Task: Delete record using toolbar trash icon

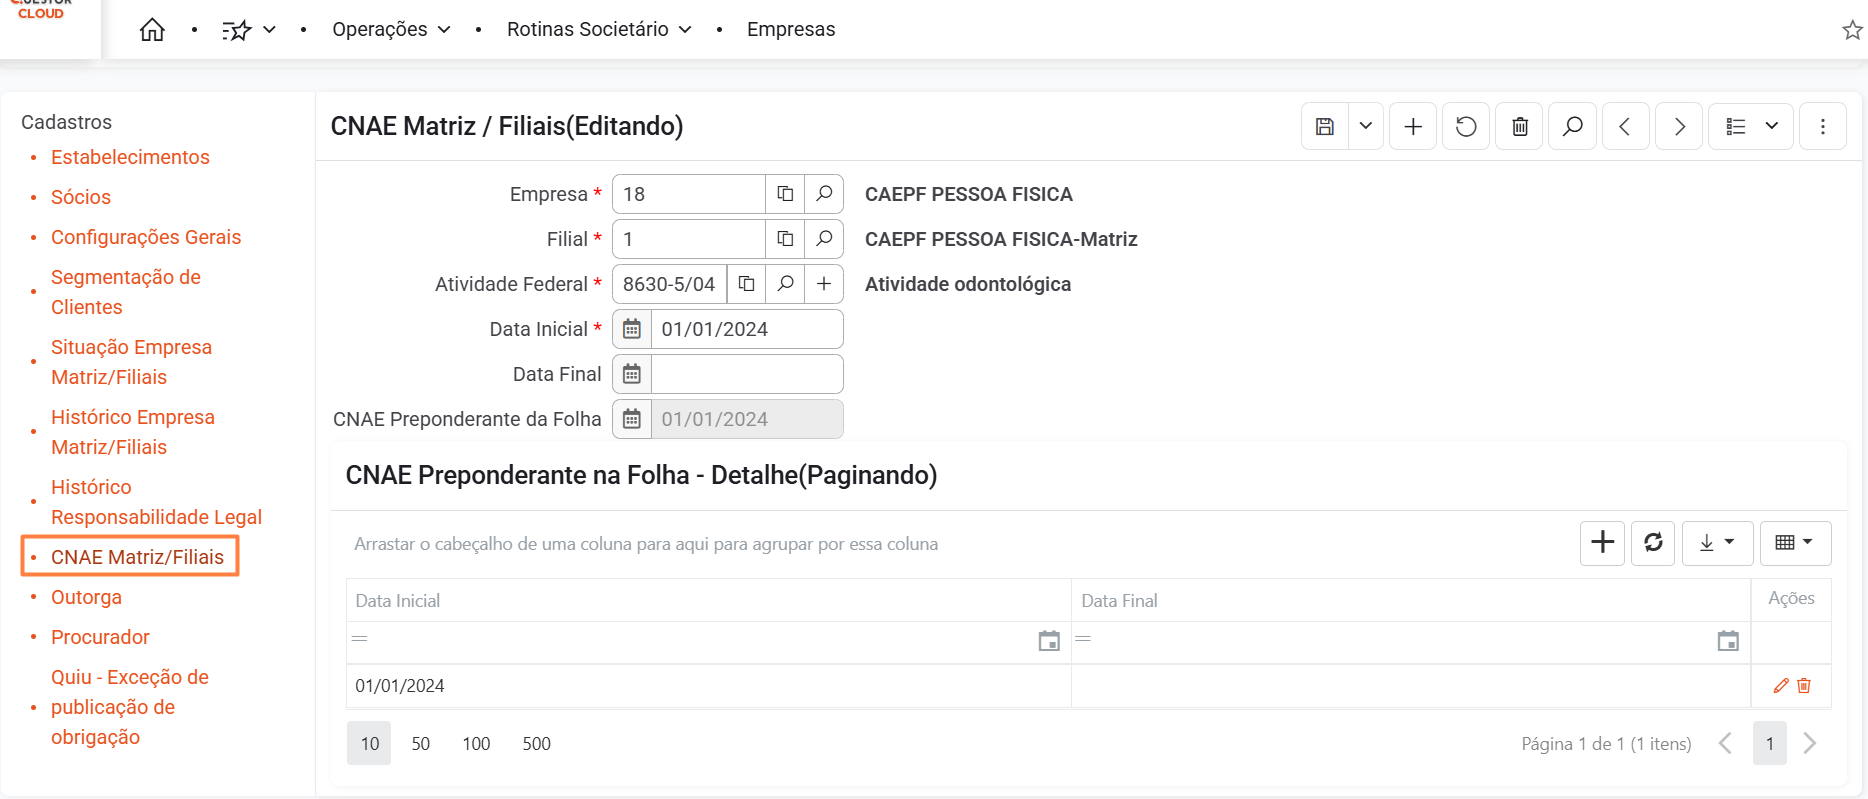Action: coord(1520,127)
